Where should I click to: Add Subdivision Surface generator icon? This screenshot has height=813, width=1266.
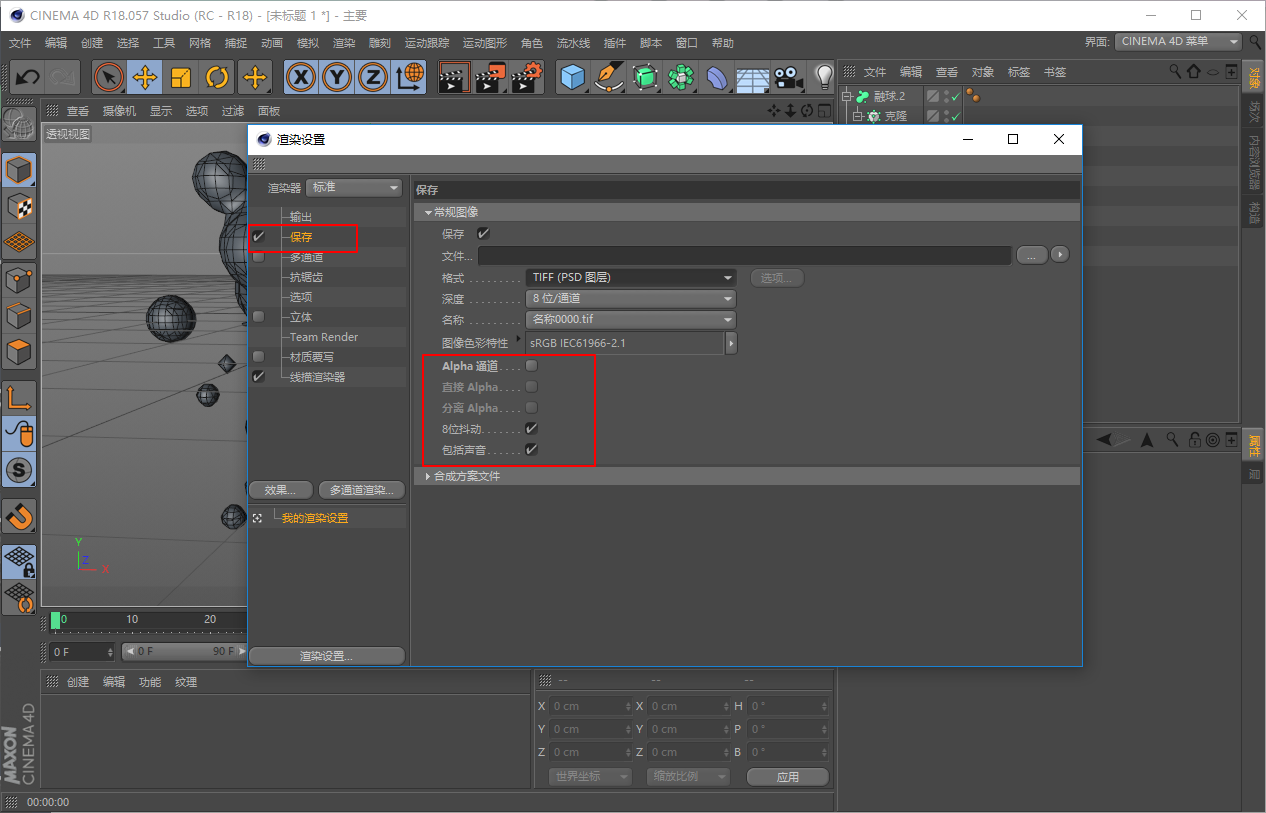click(x=645, y=77)
